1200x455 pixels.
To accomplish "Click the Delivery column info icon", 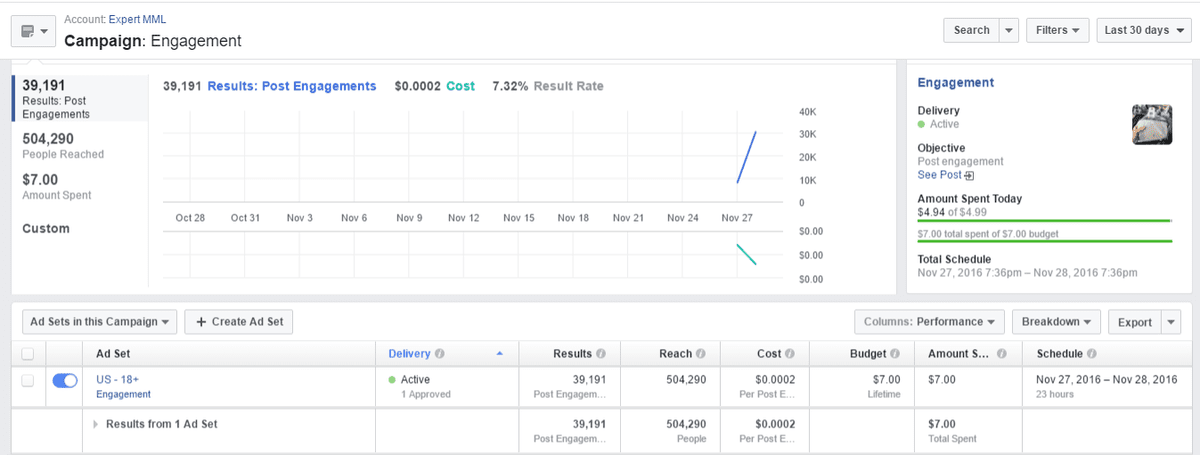I will pyautogui.click(x=440, y=354).
